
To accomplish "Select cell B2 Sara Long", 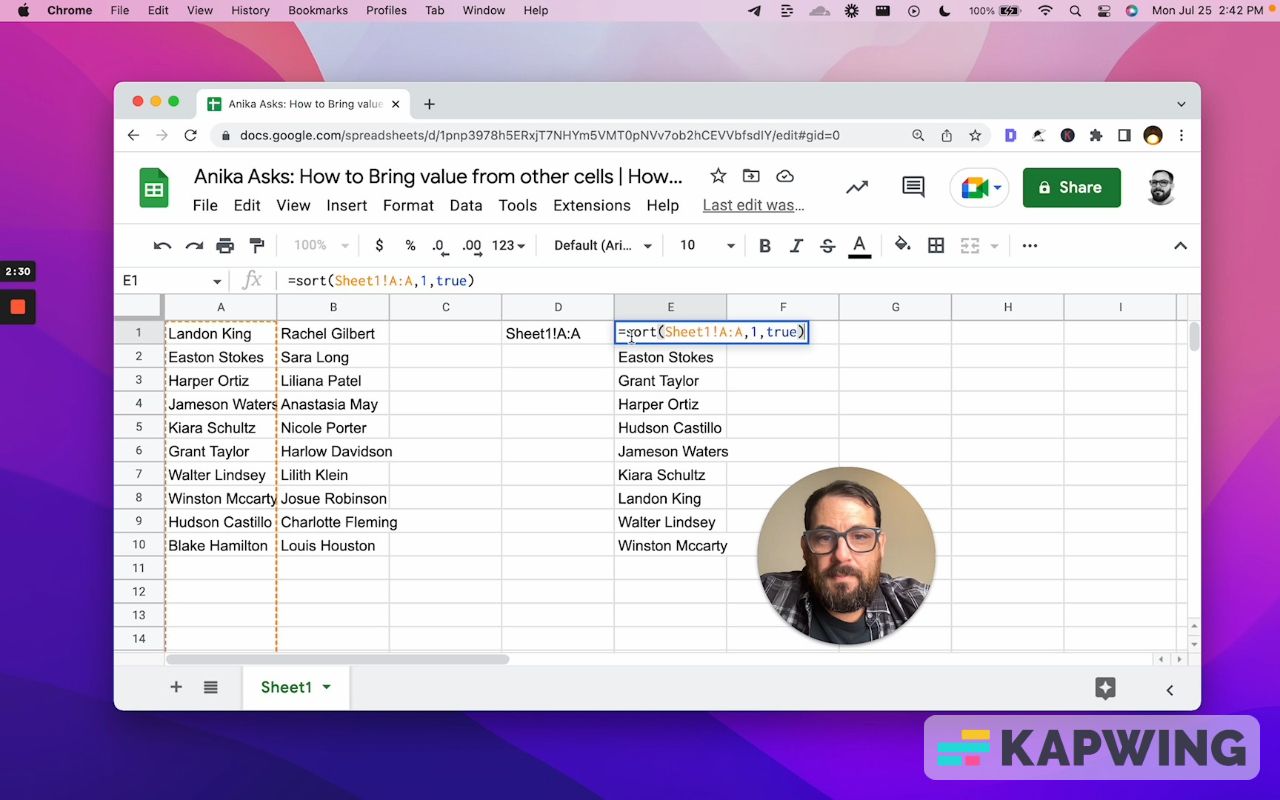I will click(333, 357).
